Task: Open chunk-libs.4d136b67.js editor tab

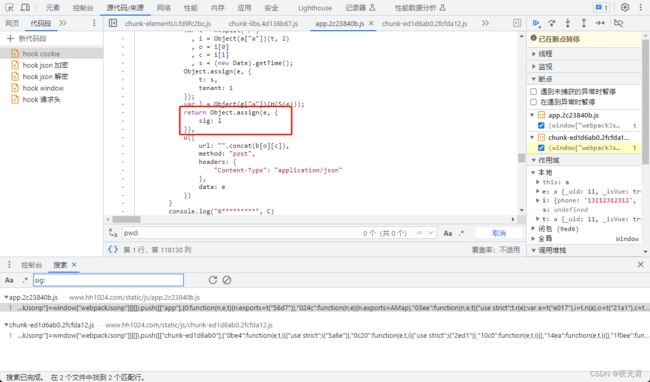Action: [x=263, y=24]
